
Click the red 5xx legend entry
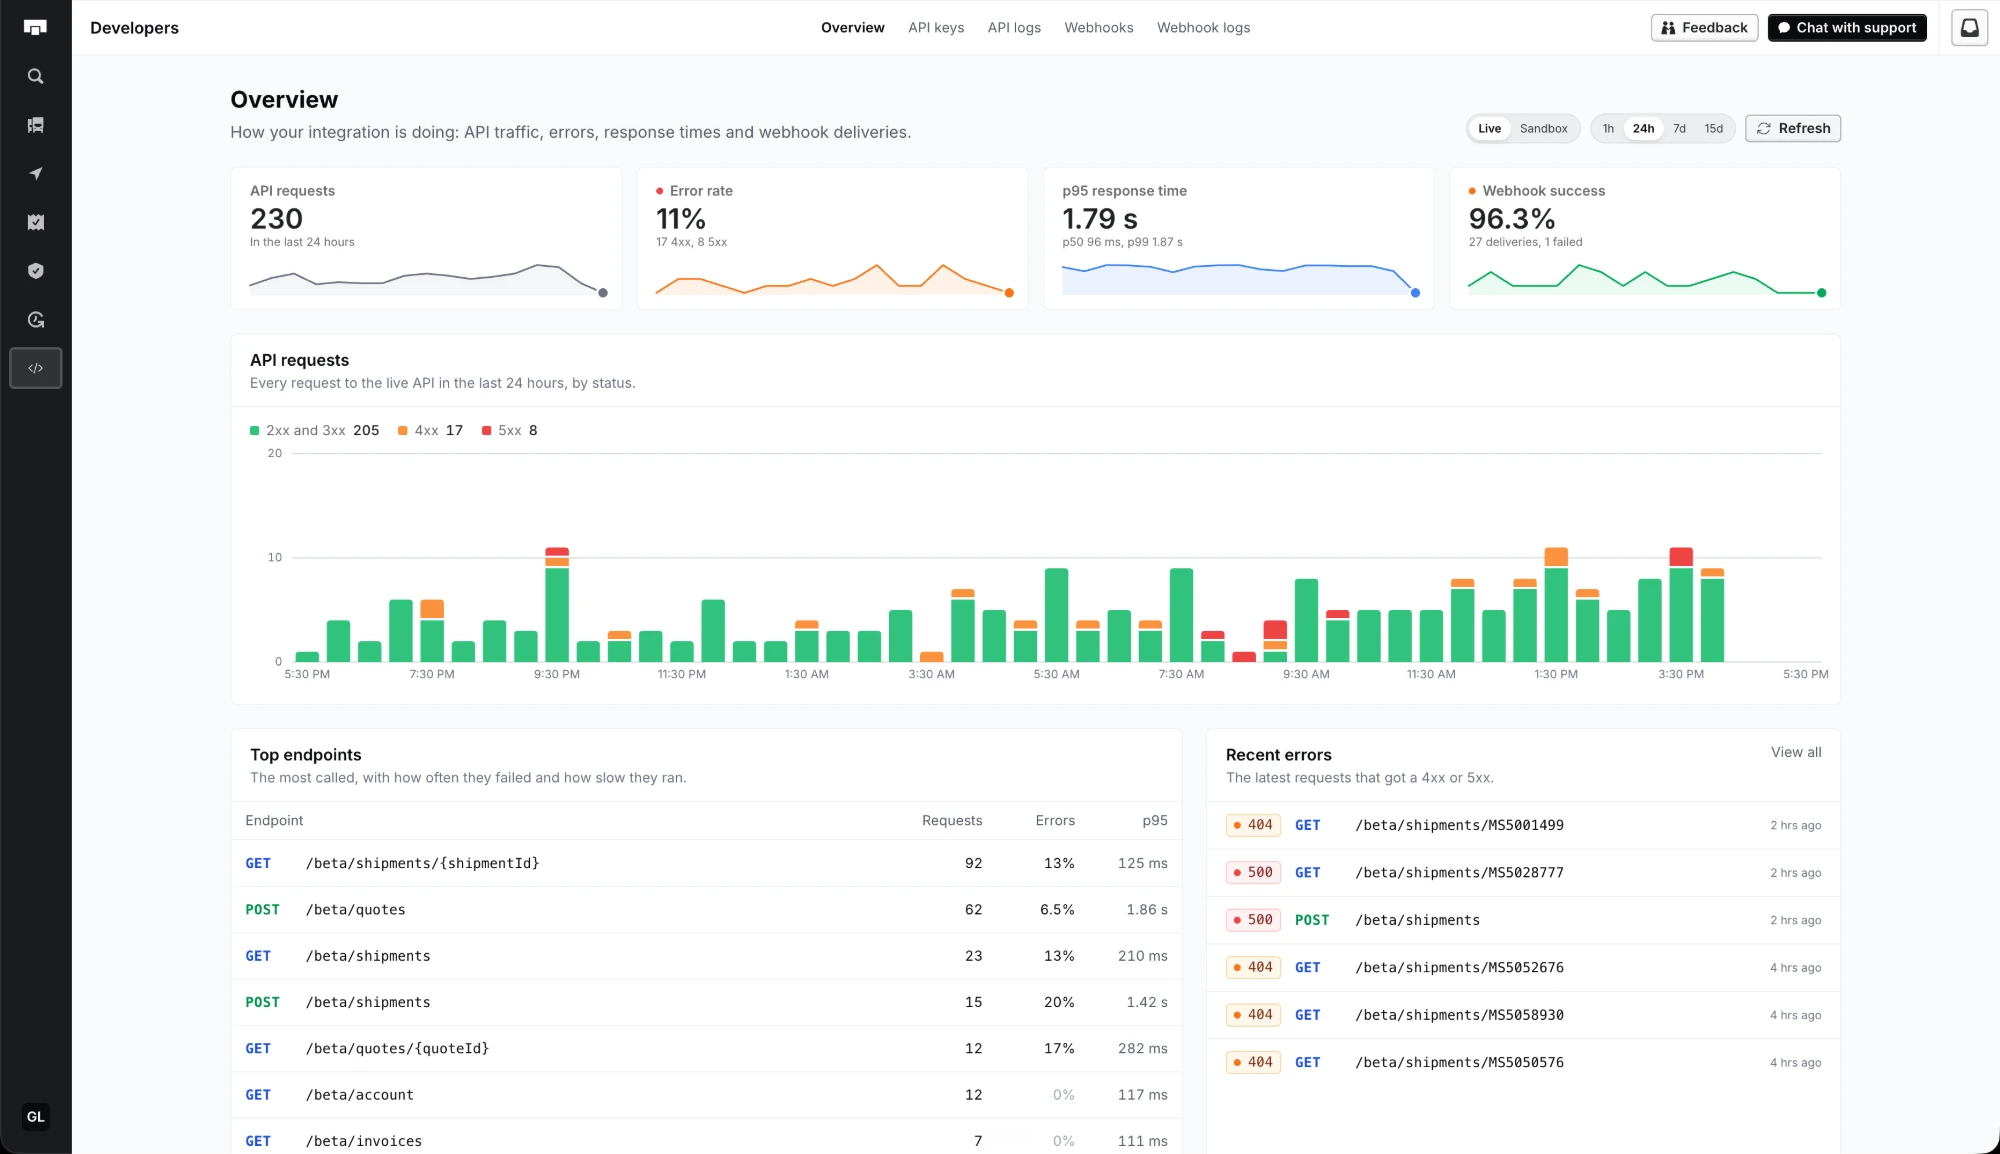509,431
